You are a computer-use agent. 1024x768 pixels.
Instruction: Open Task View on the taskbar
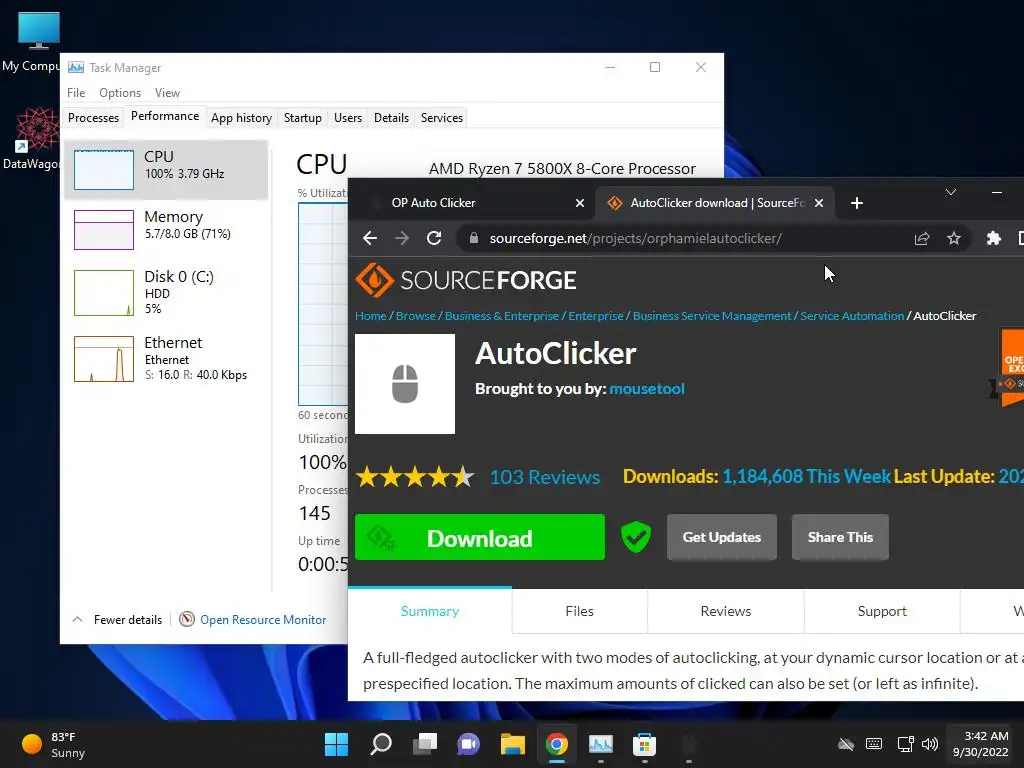pyautogui.click(x=424, y=744)
